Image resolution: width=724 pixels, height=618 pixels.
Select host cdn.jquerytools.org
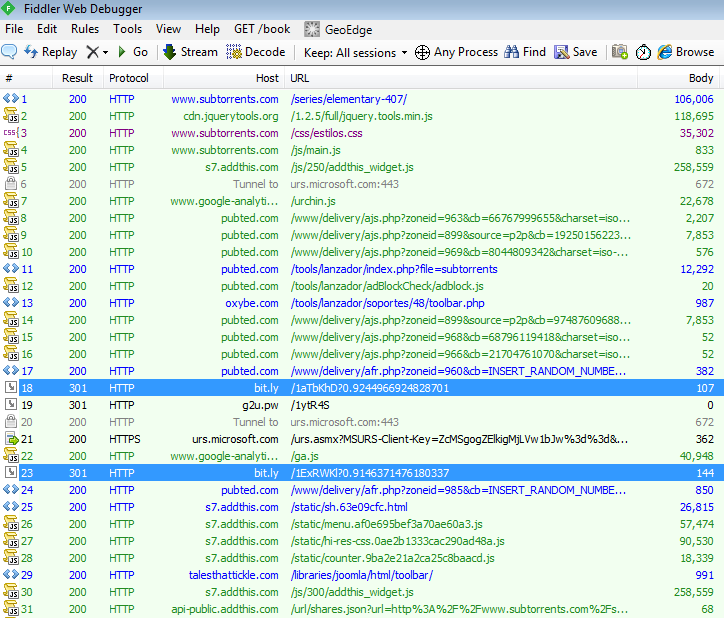click(x=231, y=116)
